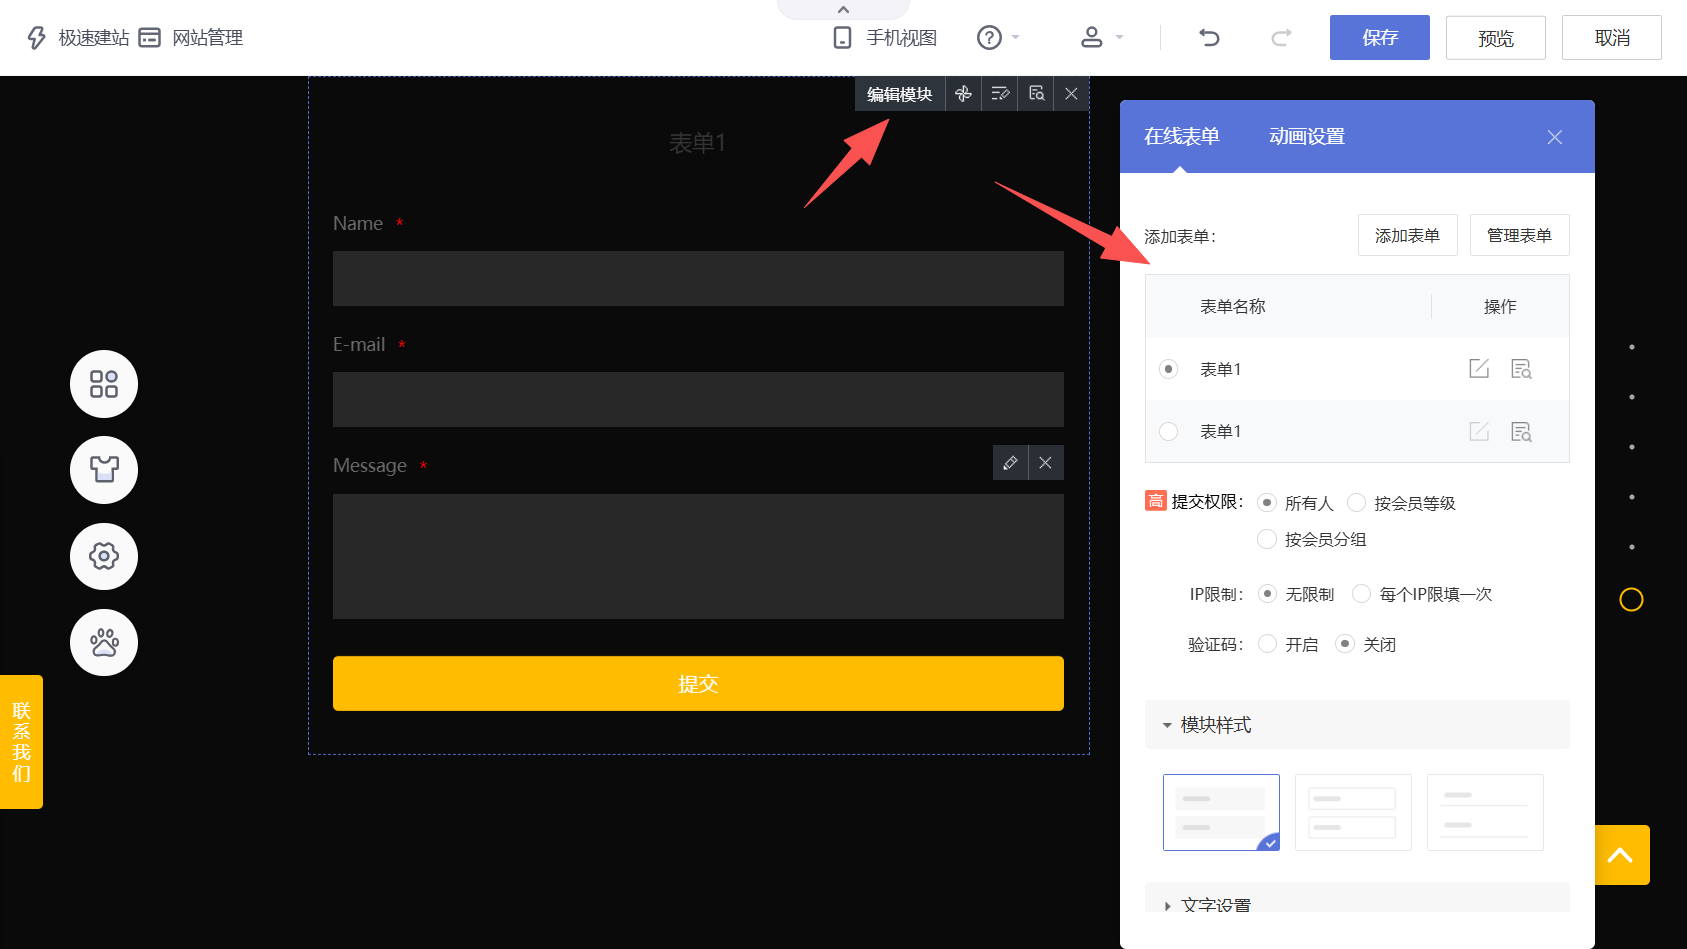Select 每个IP限填一次 radio option
Viewport: 1687px width, 949px height.
coord(1361,594)
